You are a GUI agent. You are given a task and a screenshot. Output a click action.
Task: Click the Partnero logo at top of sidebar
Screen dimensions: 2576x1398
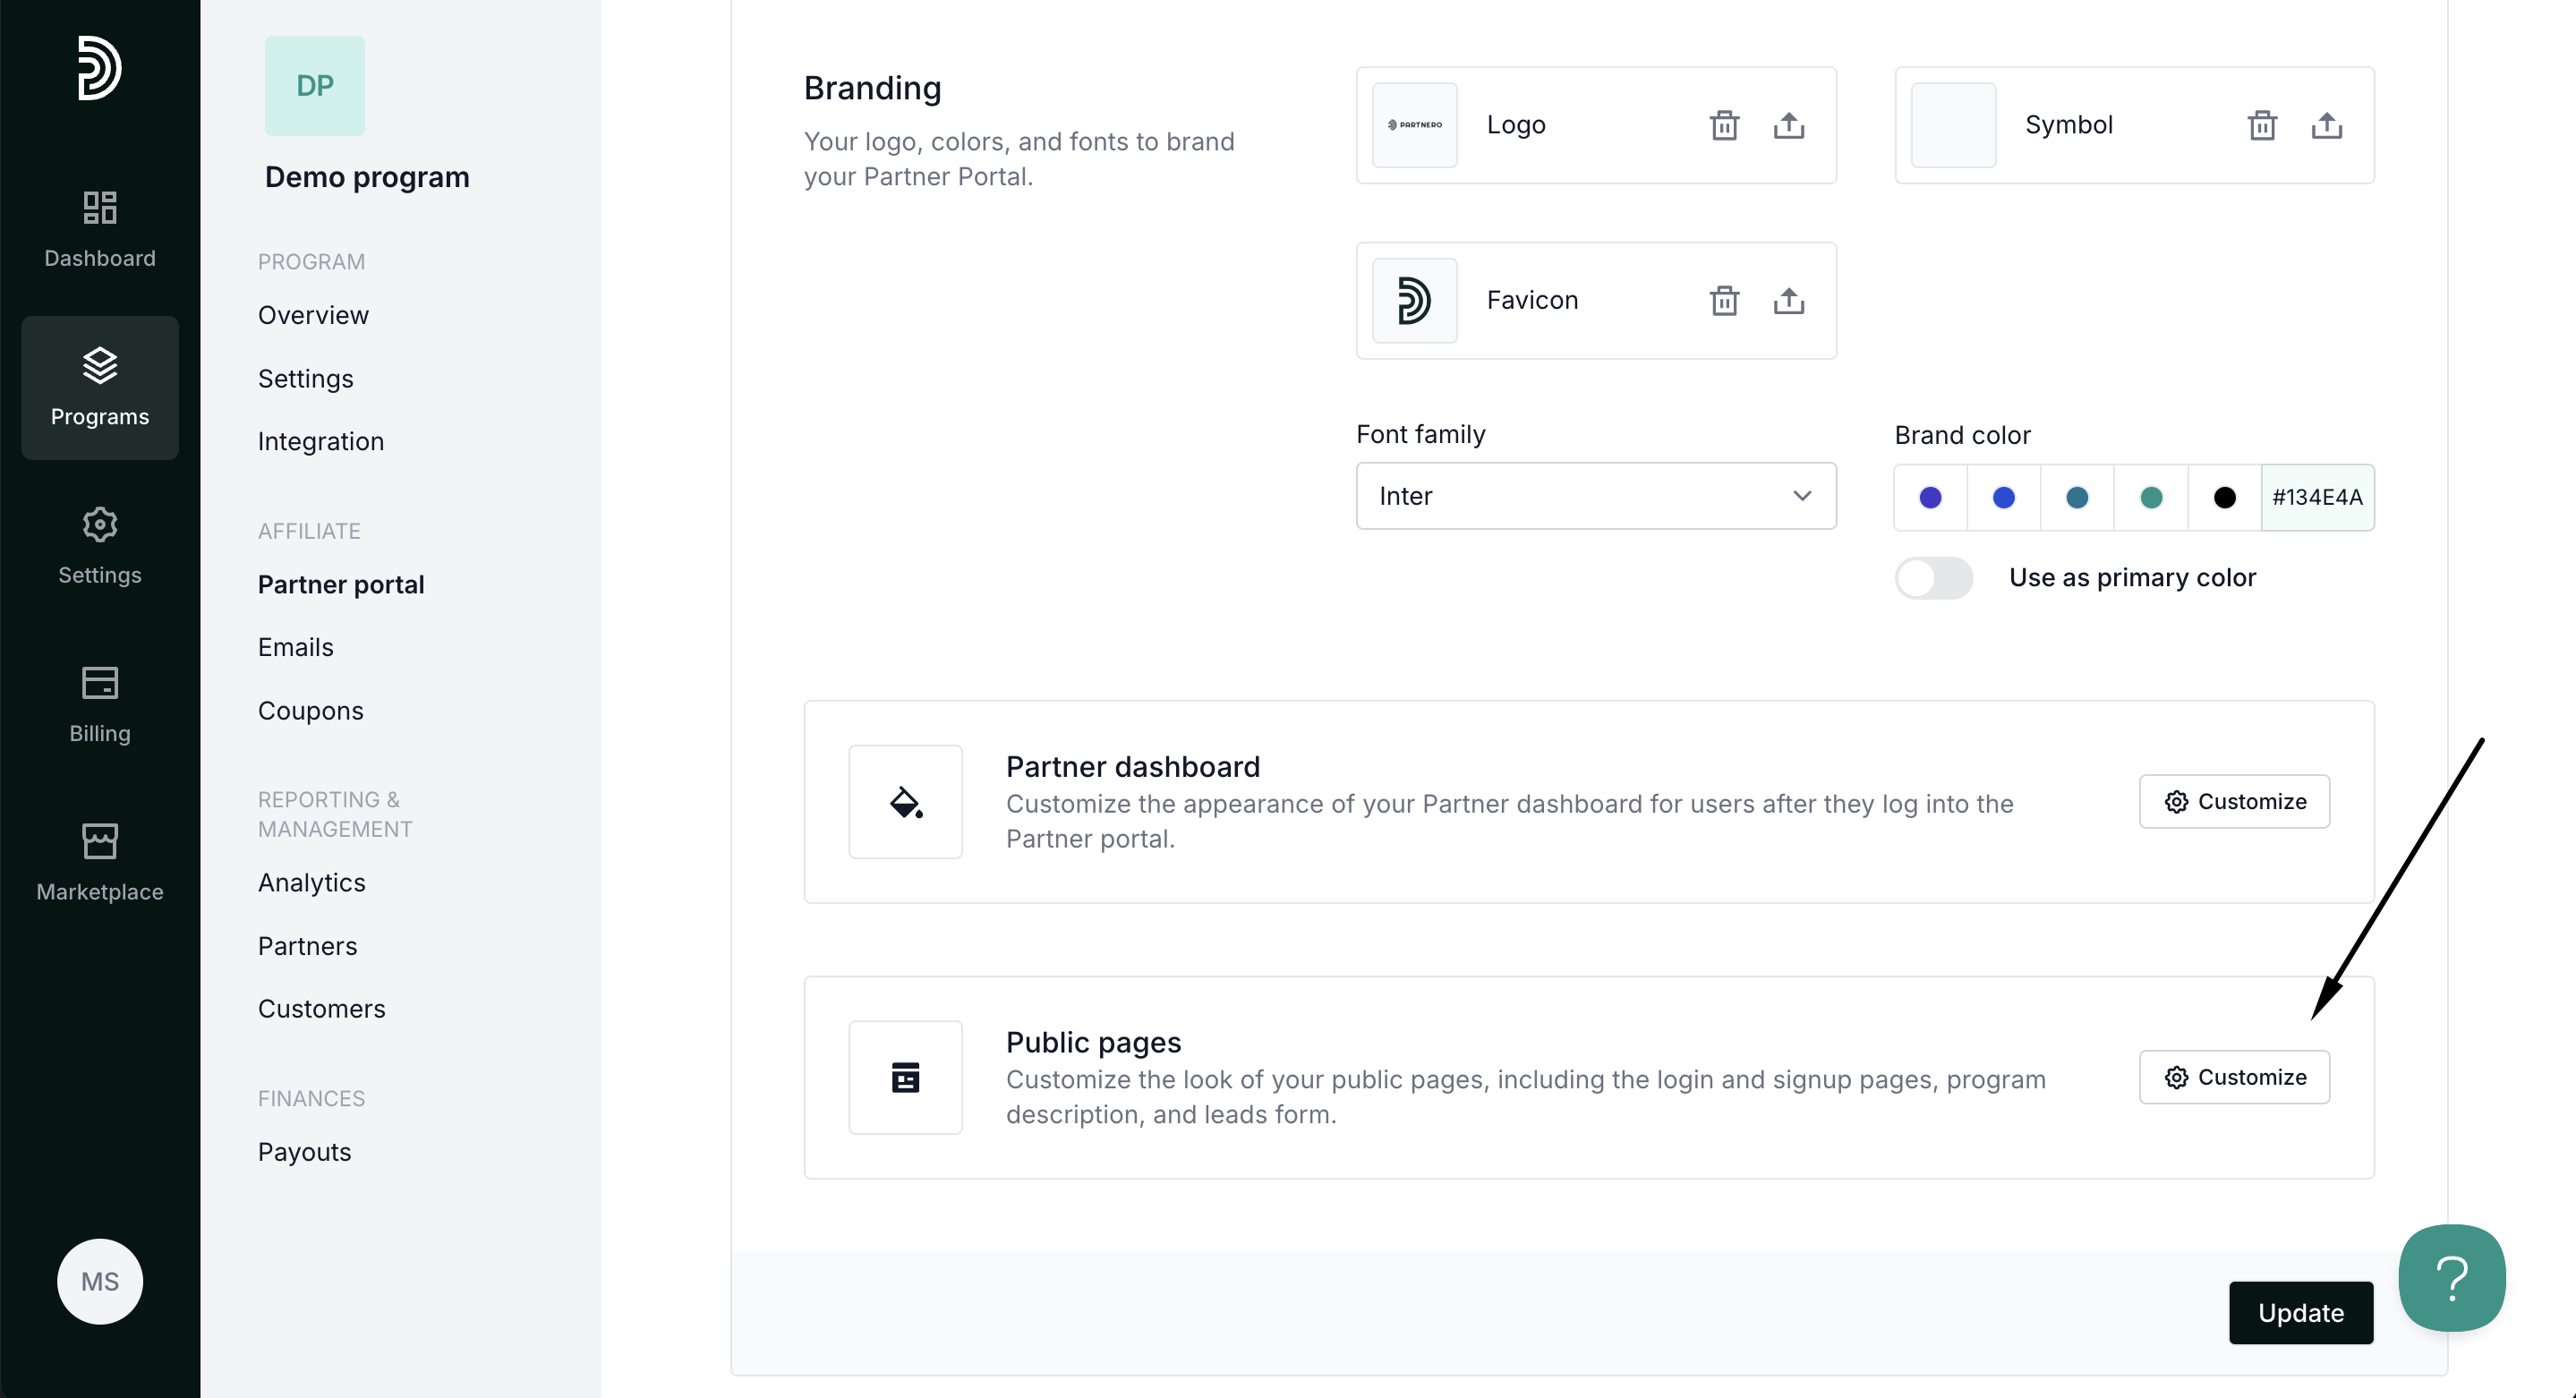(100, 68)
